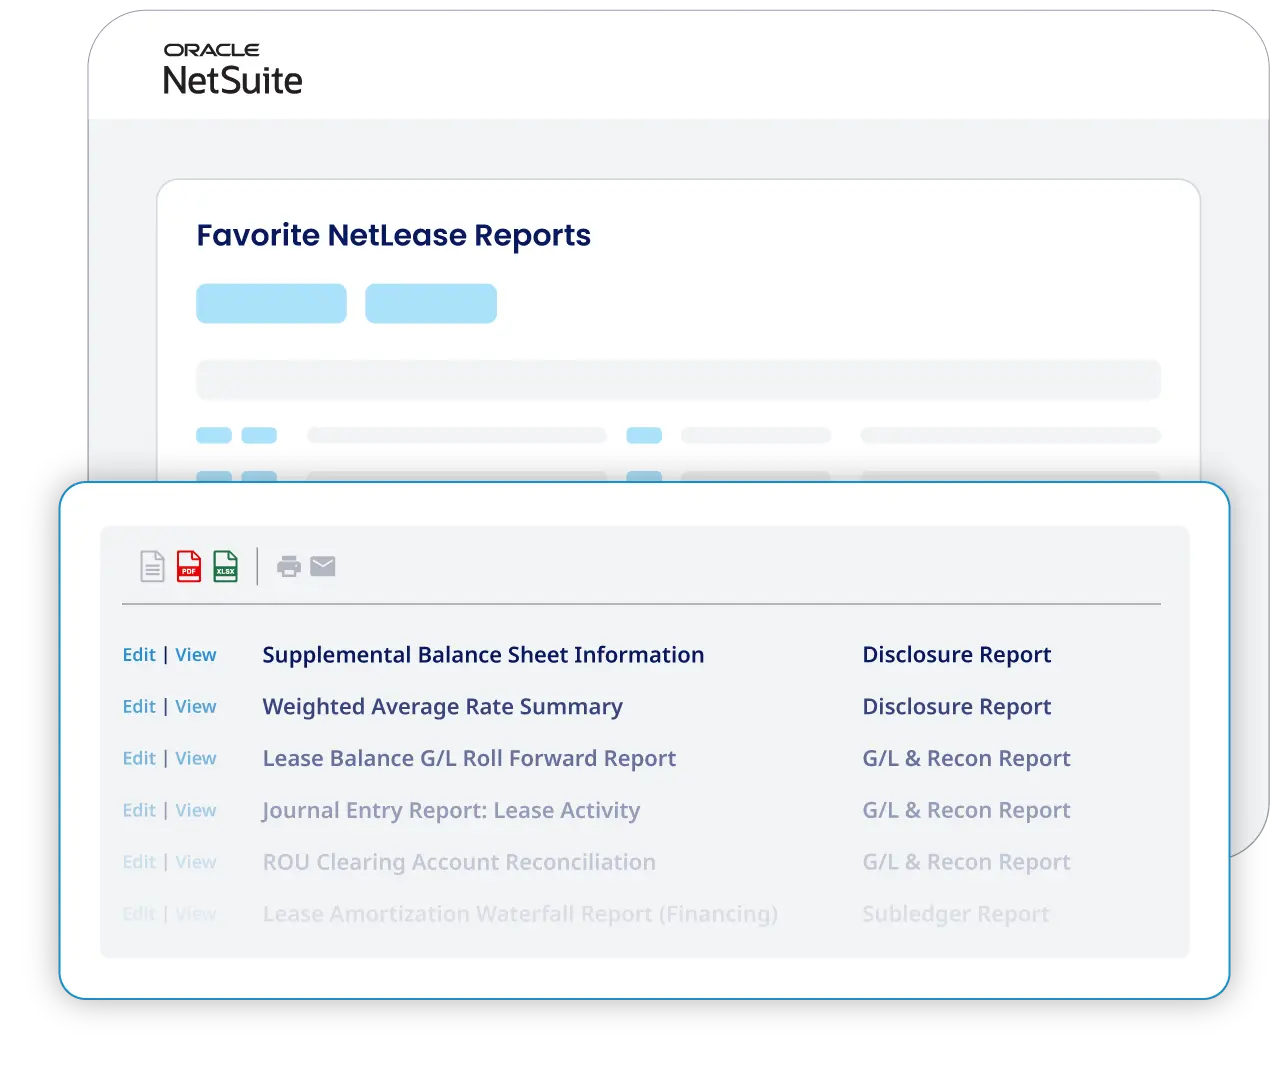1278x1065 pixels.
Task: Click 'Disclosure Report' in Weighted Average row
Action: click(957, 707)
